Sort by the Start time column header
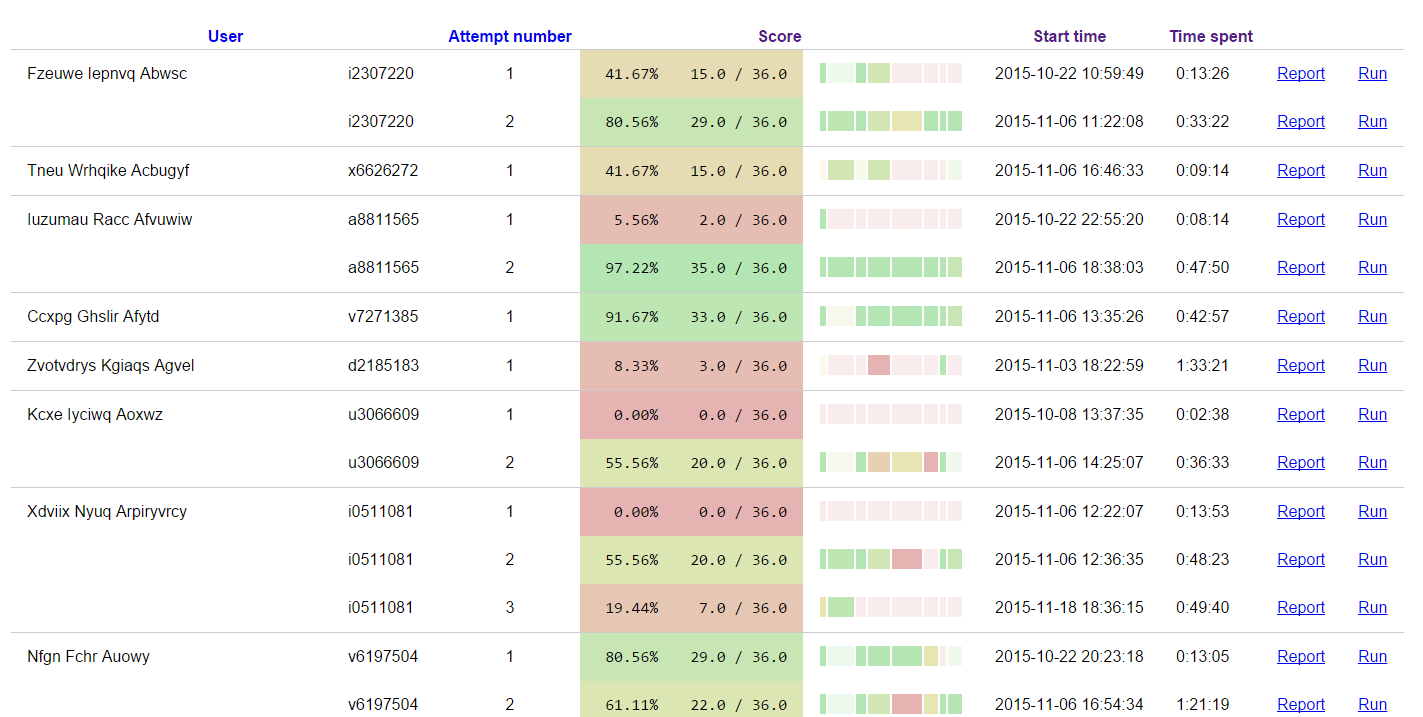 pos(1070,37)
